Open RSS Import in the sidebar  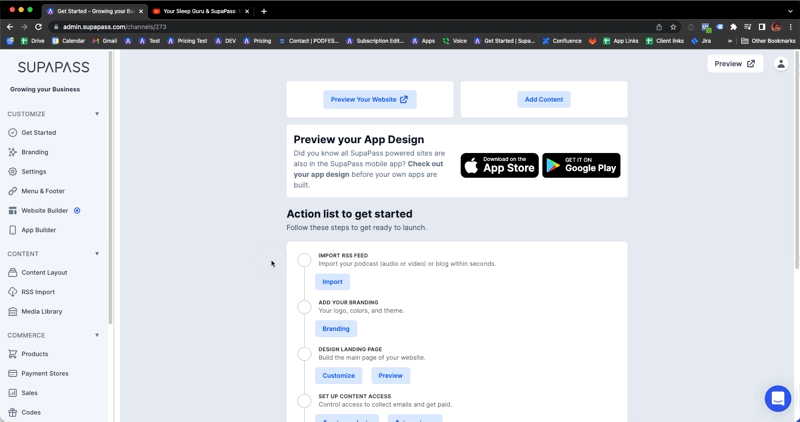[x=38, y=292]
